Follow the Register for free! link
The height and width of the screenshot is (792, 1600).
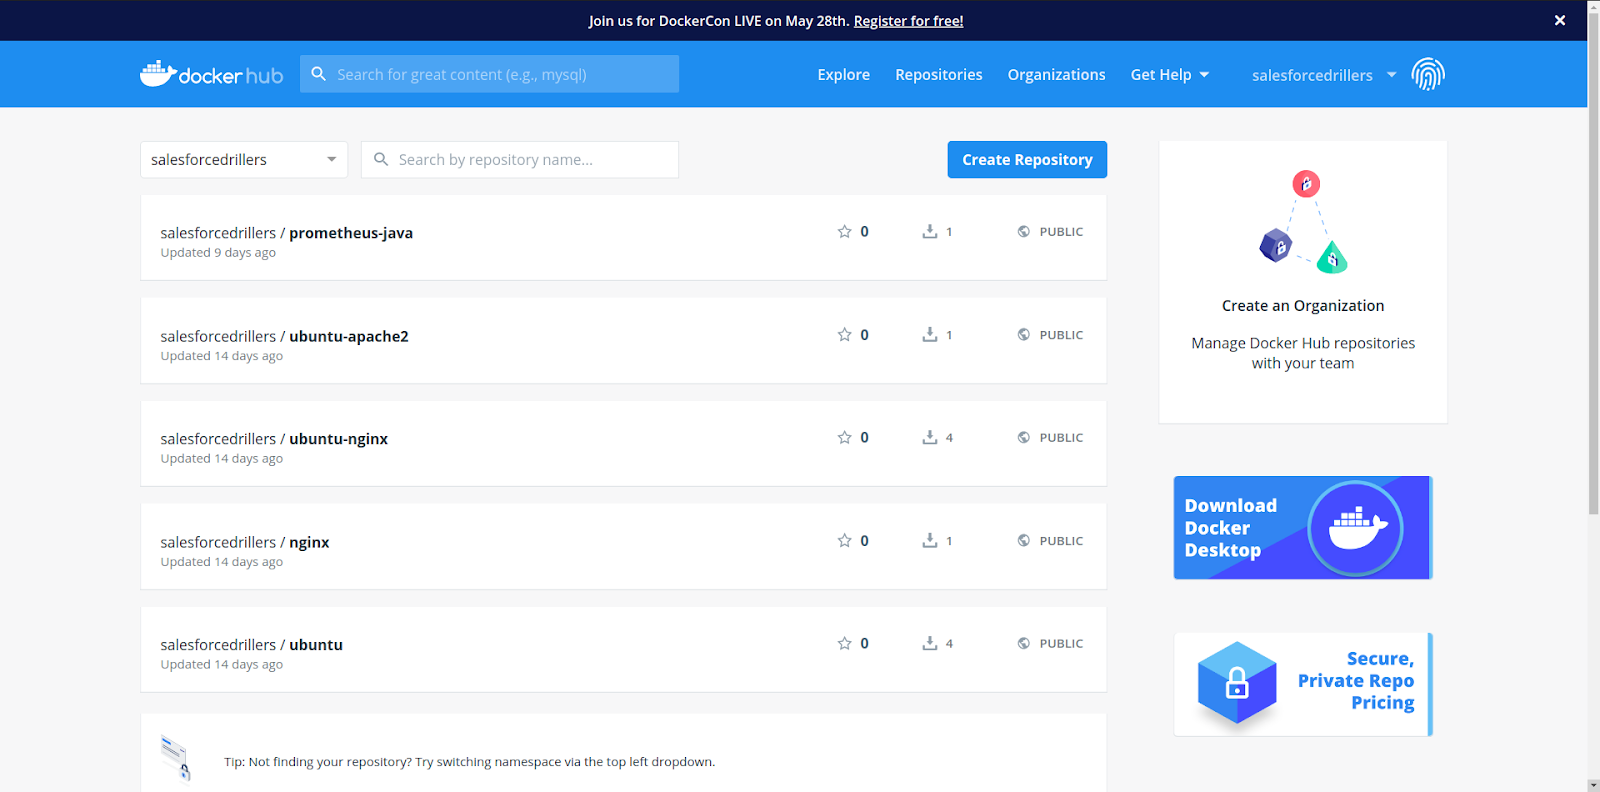pyautogui.click(x=908, y=21)
